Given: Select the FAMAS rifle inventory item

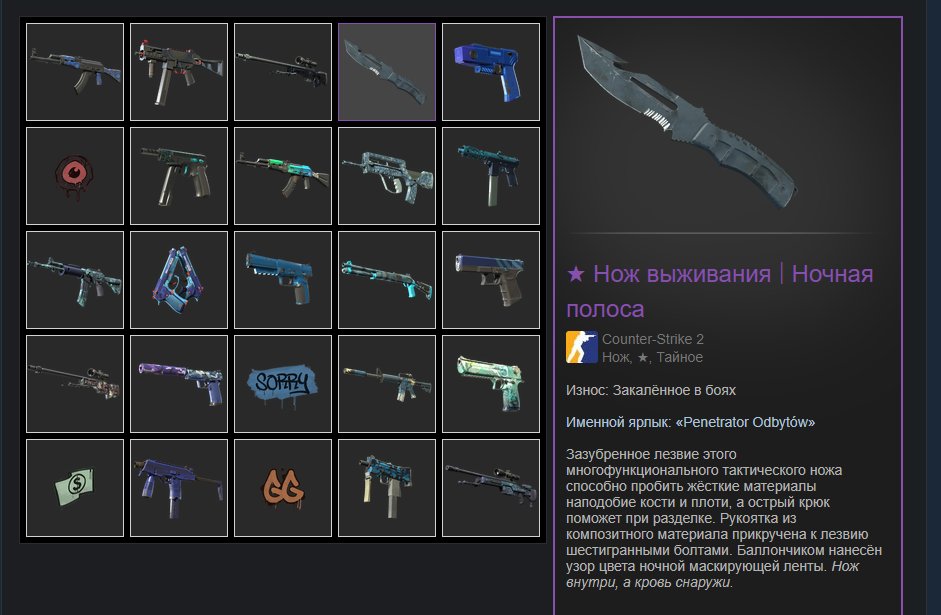Looking at the screenshot, I should coord(387,176).
